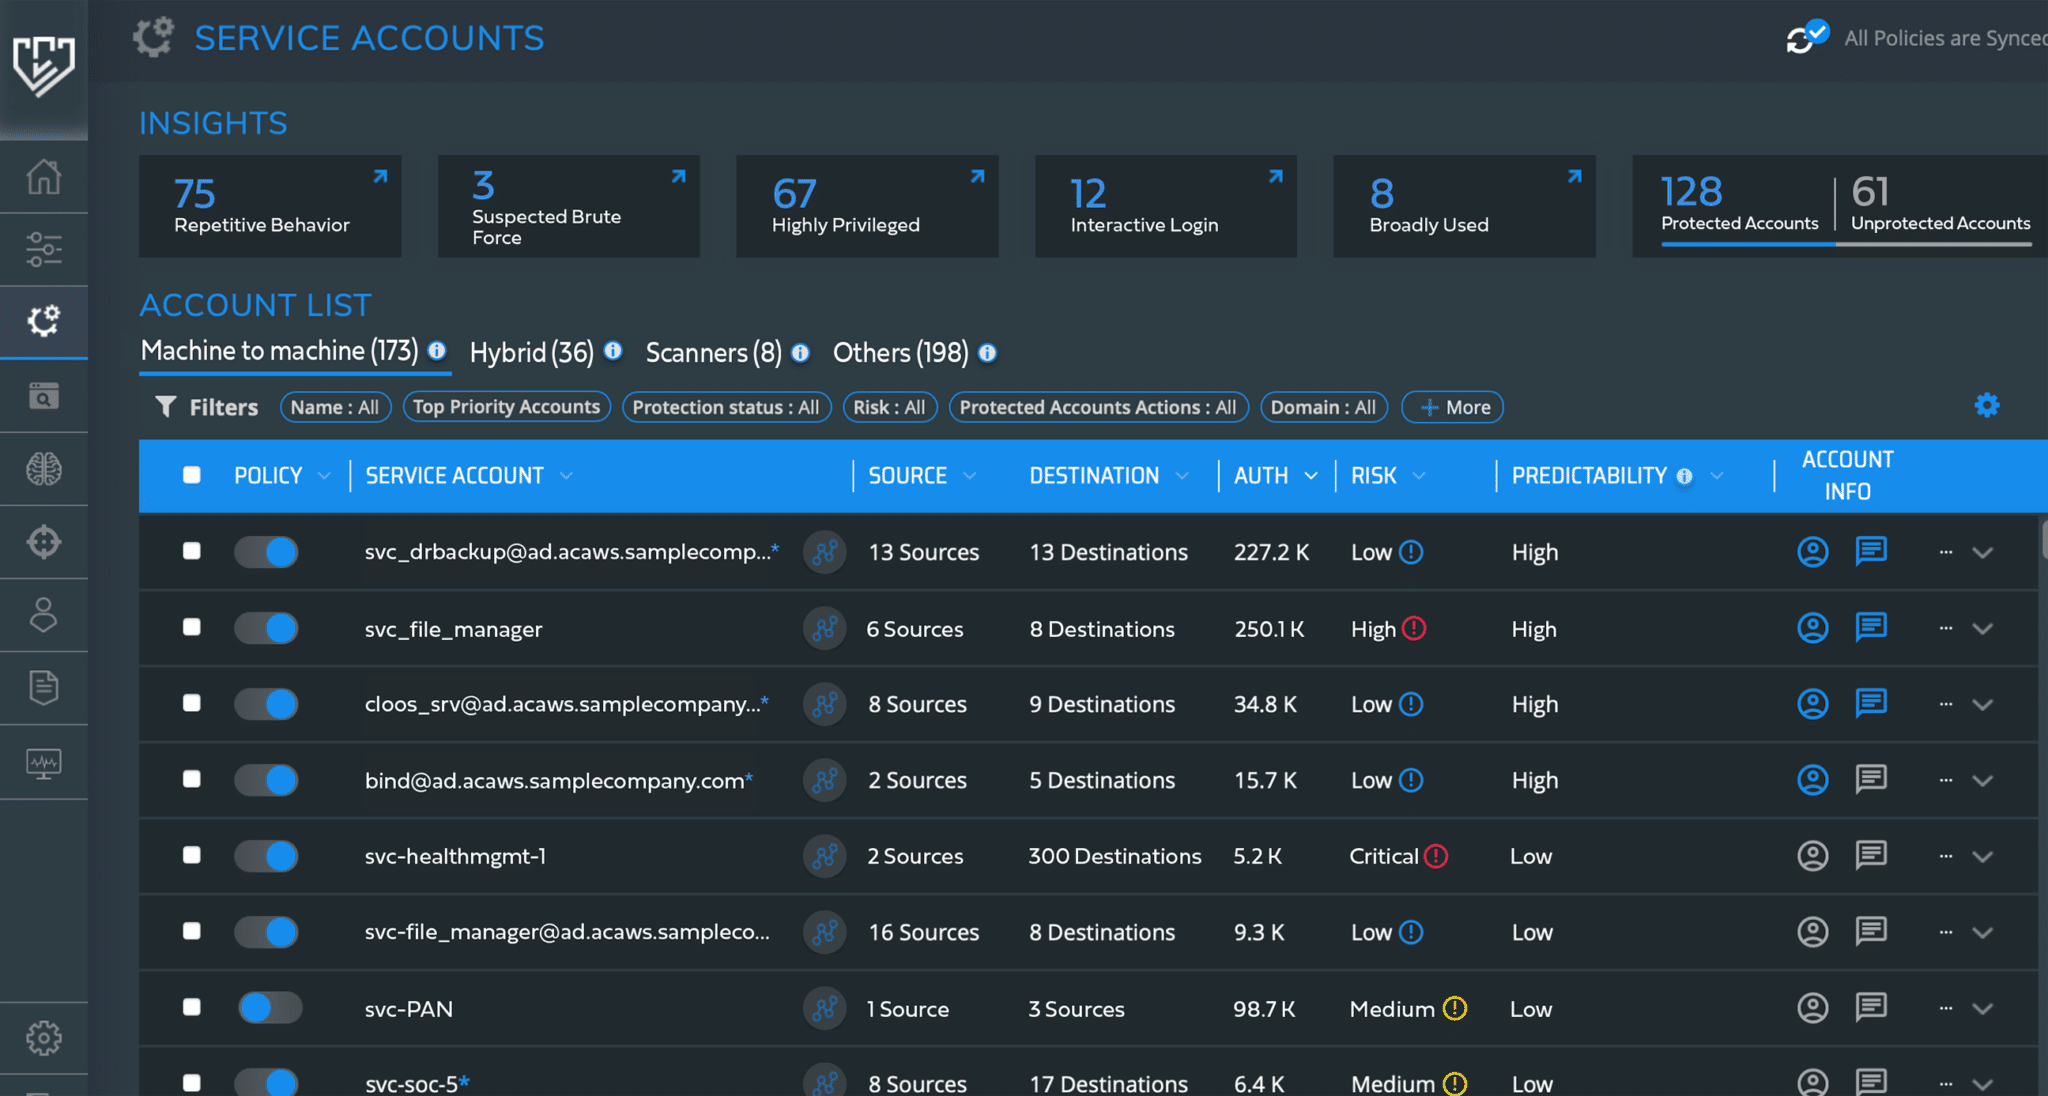Switch to Others (198) tab

(x=900, y=353)
